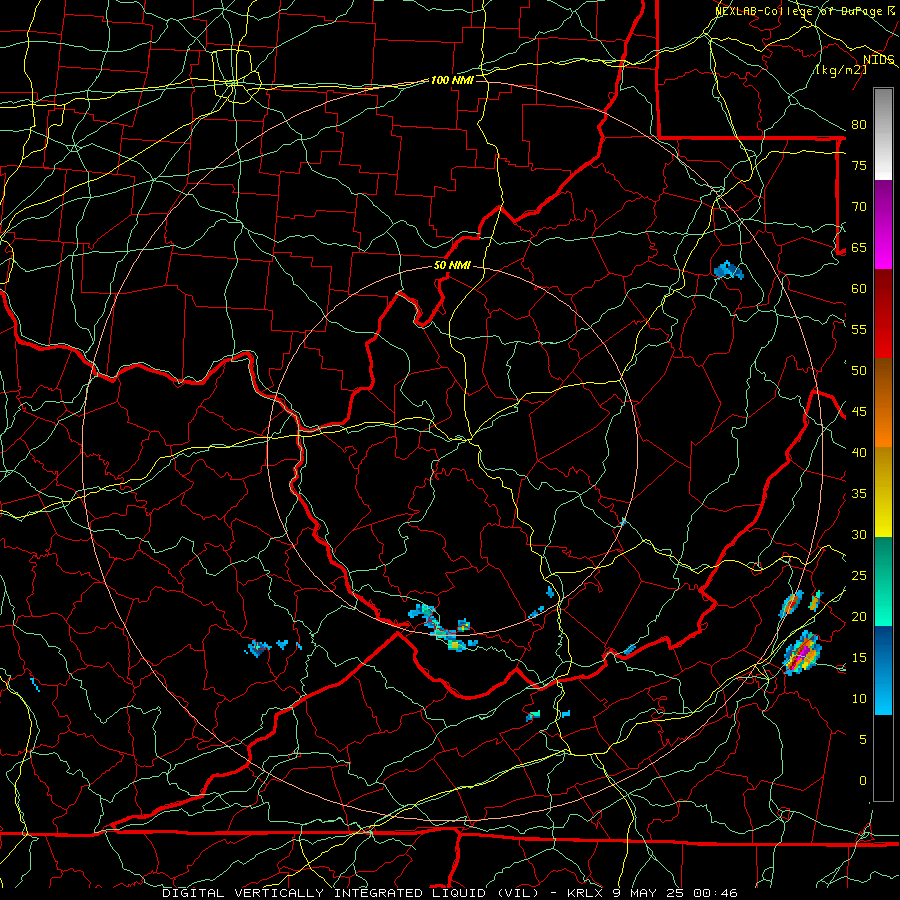This screenshot has width=900, height=900.
Task: Click the value 30 on the VIL scale
Action: point(859,534)
